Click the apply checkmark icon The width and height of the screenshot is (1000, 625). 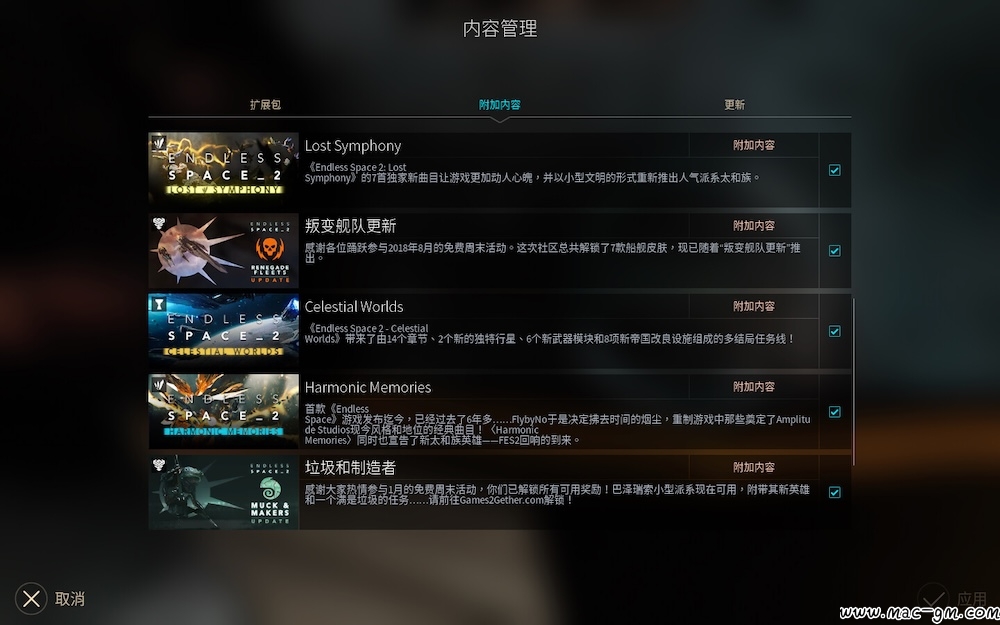(933, 599)
